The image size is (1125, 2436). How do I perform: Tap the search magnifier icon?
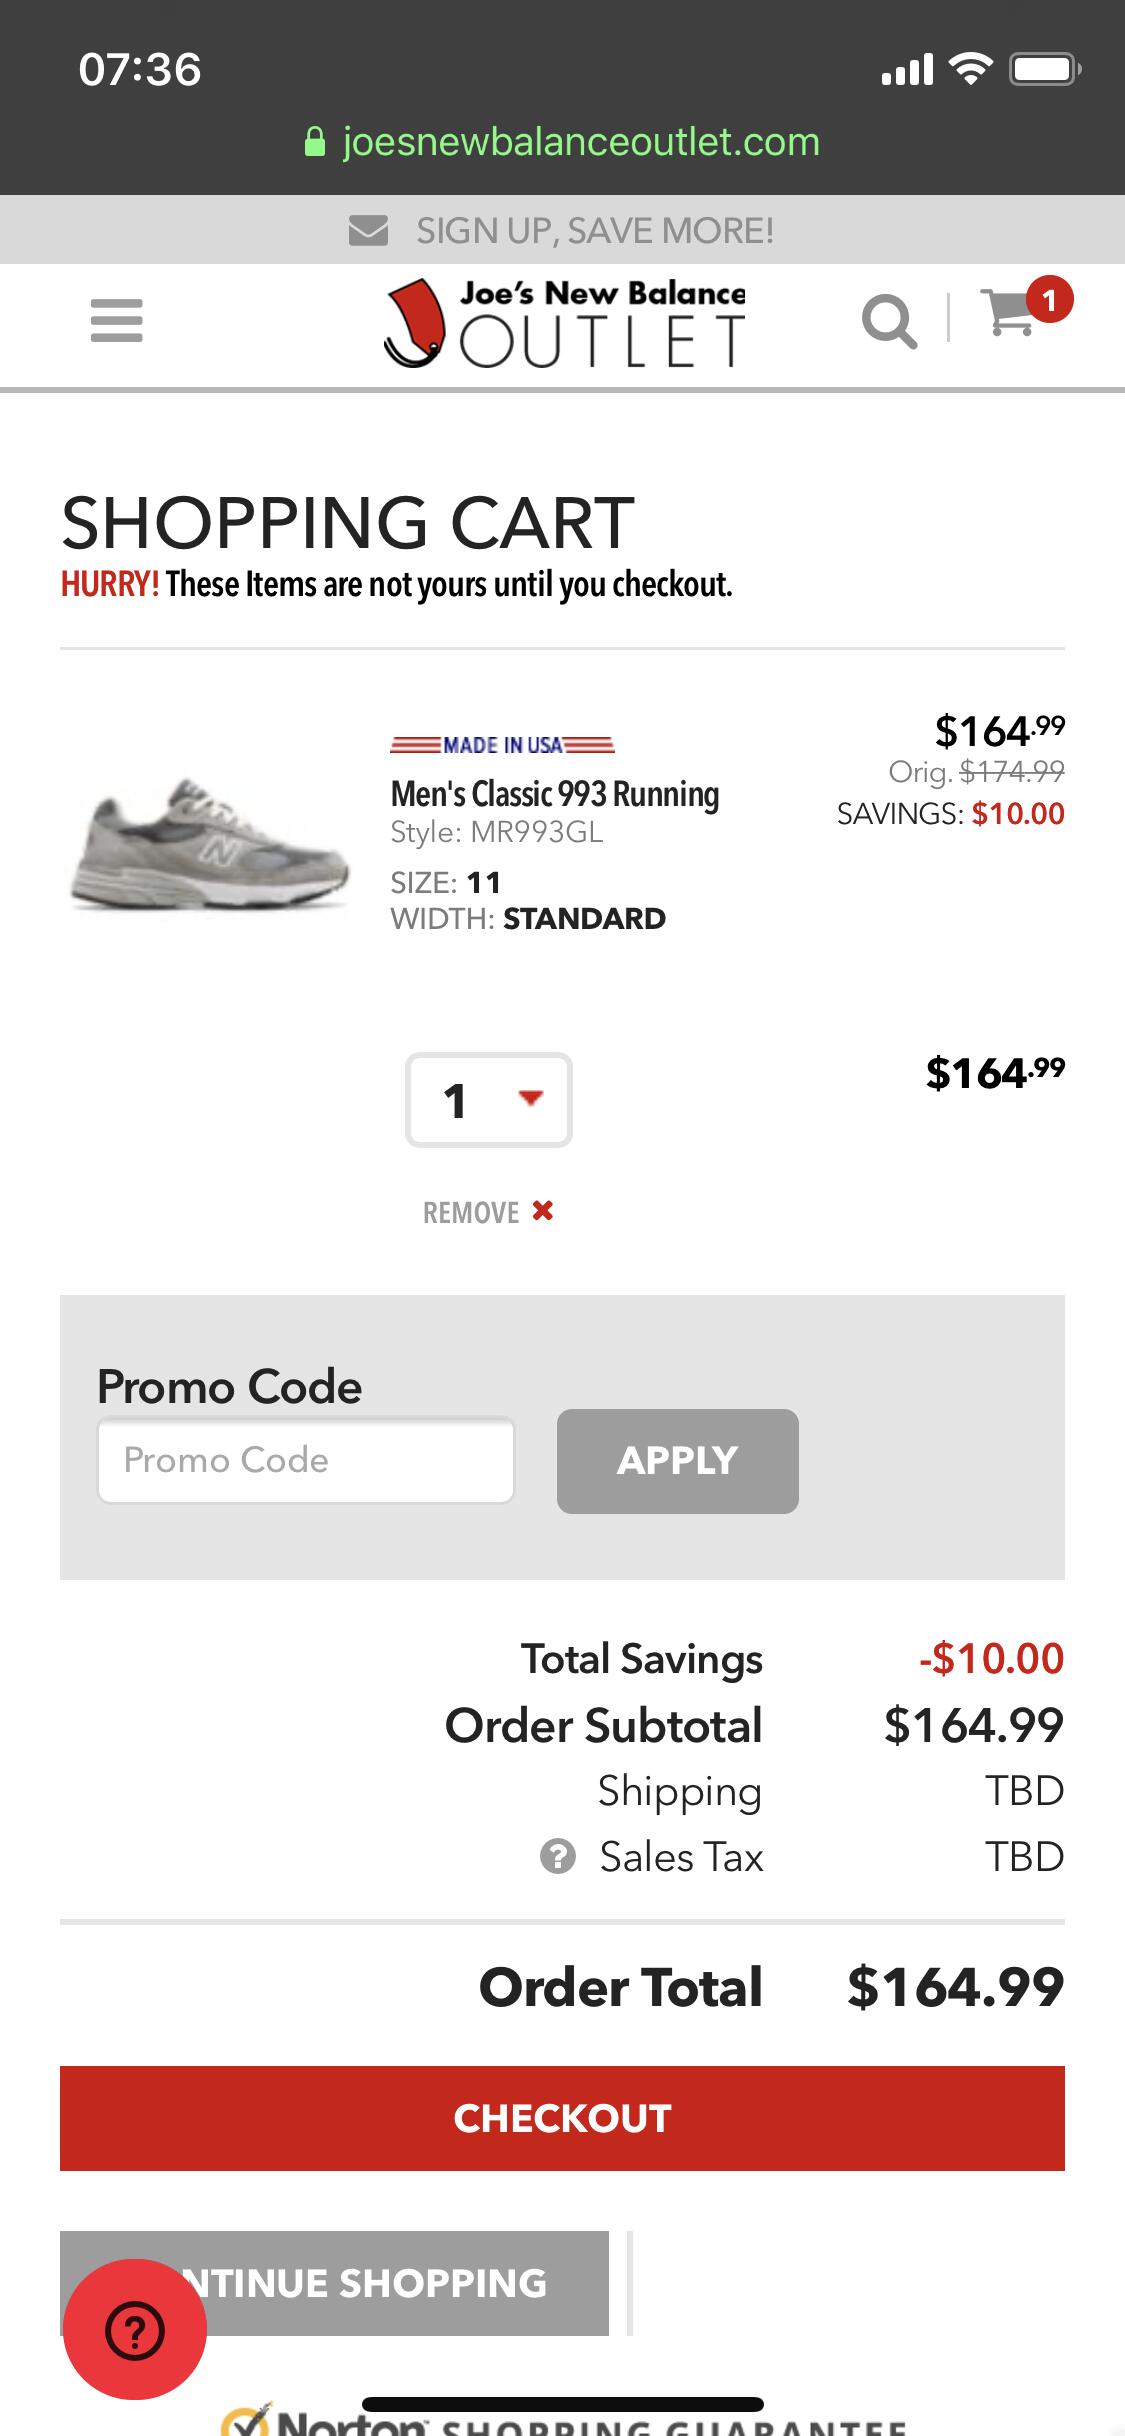coord(888,321)
